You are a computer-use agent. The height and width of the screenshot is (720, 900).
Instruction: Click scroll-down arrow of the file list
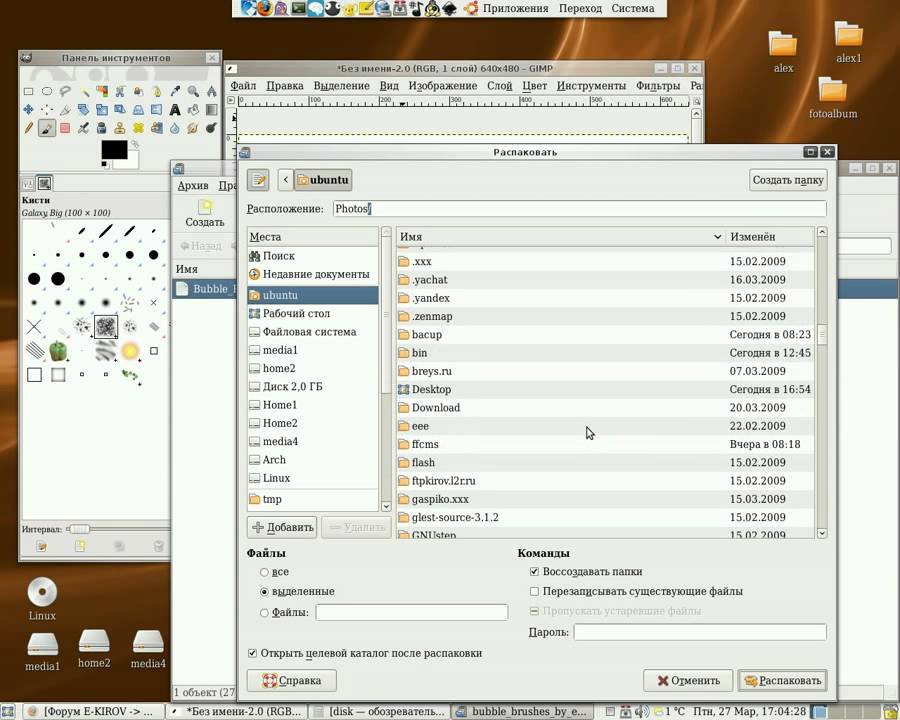pos(822,533)
